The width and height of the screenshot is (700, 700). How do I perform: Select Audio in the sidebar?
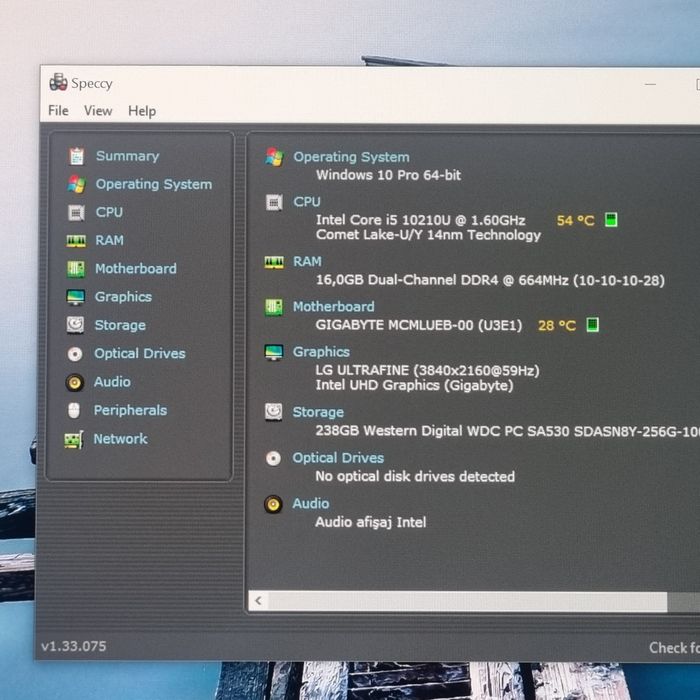click(x=112, y=382)
